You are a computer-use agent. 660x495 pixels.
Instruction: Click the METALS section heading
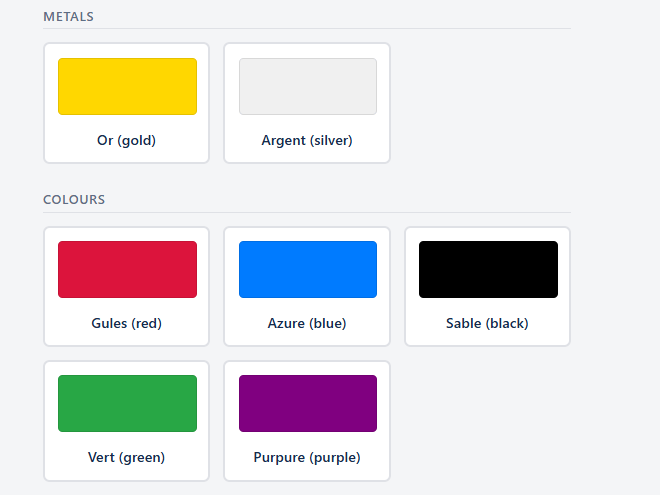coord(69,17)
